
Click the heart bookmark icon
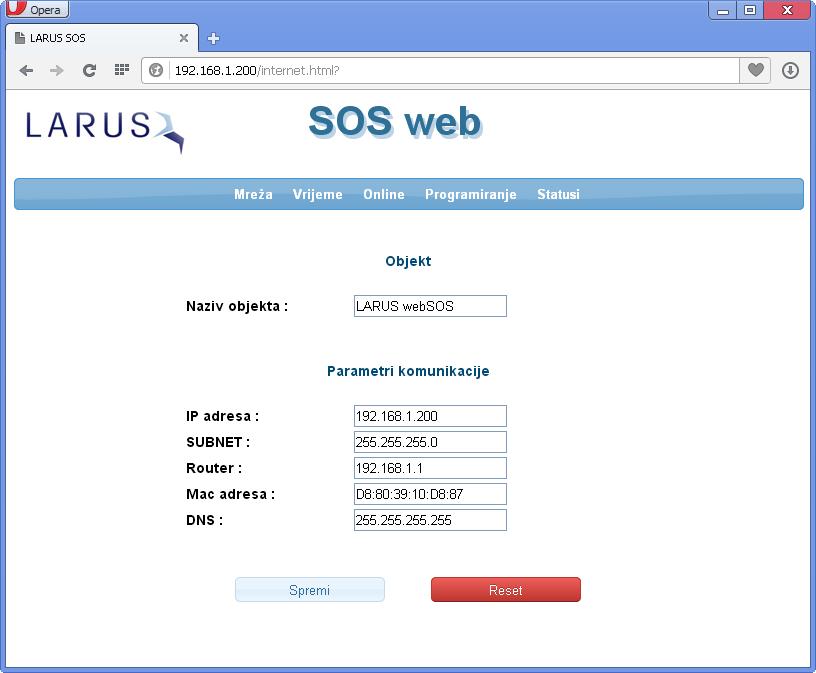pos(756,70)
